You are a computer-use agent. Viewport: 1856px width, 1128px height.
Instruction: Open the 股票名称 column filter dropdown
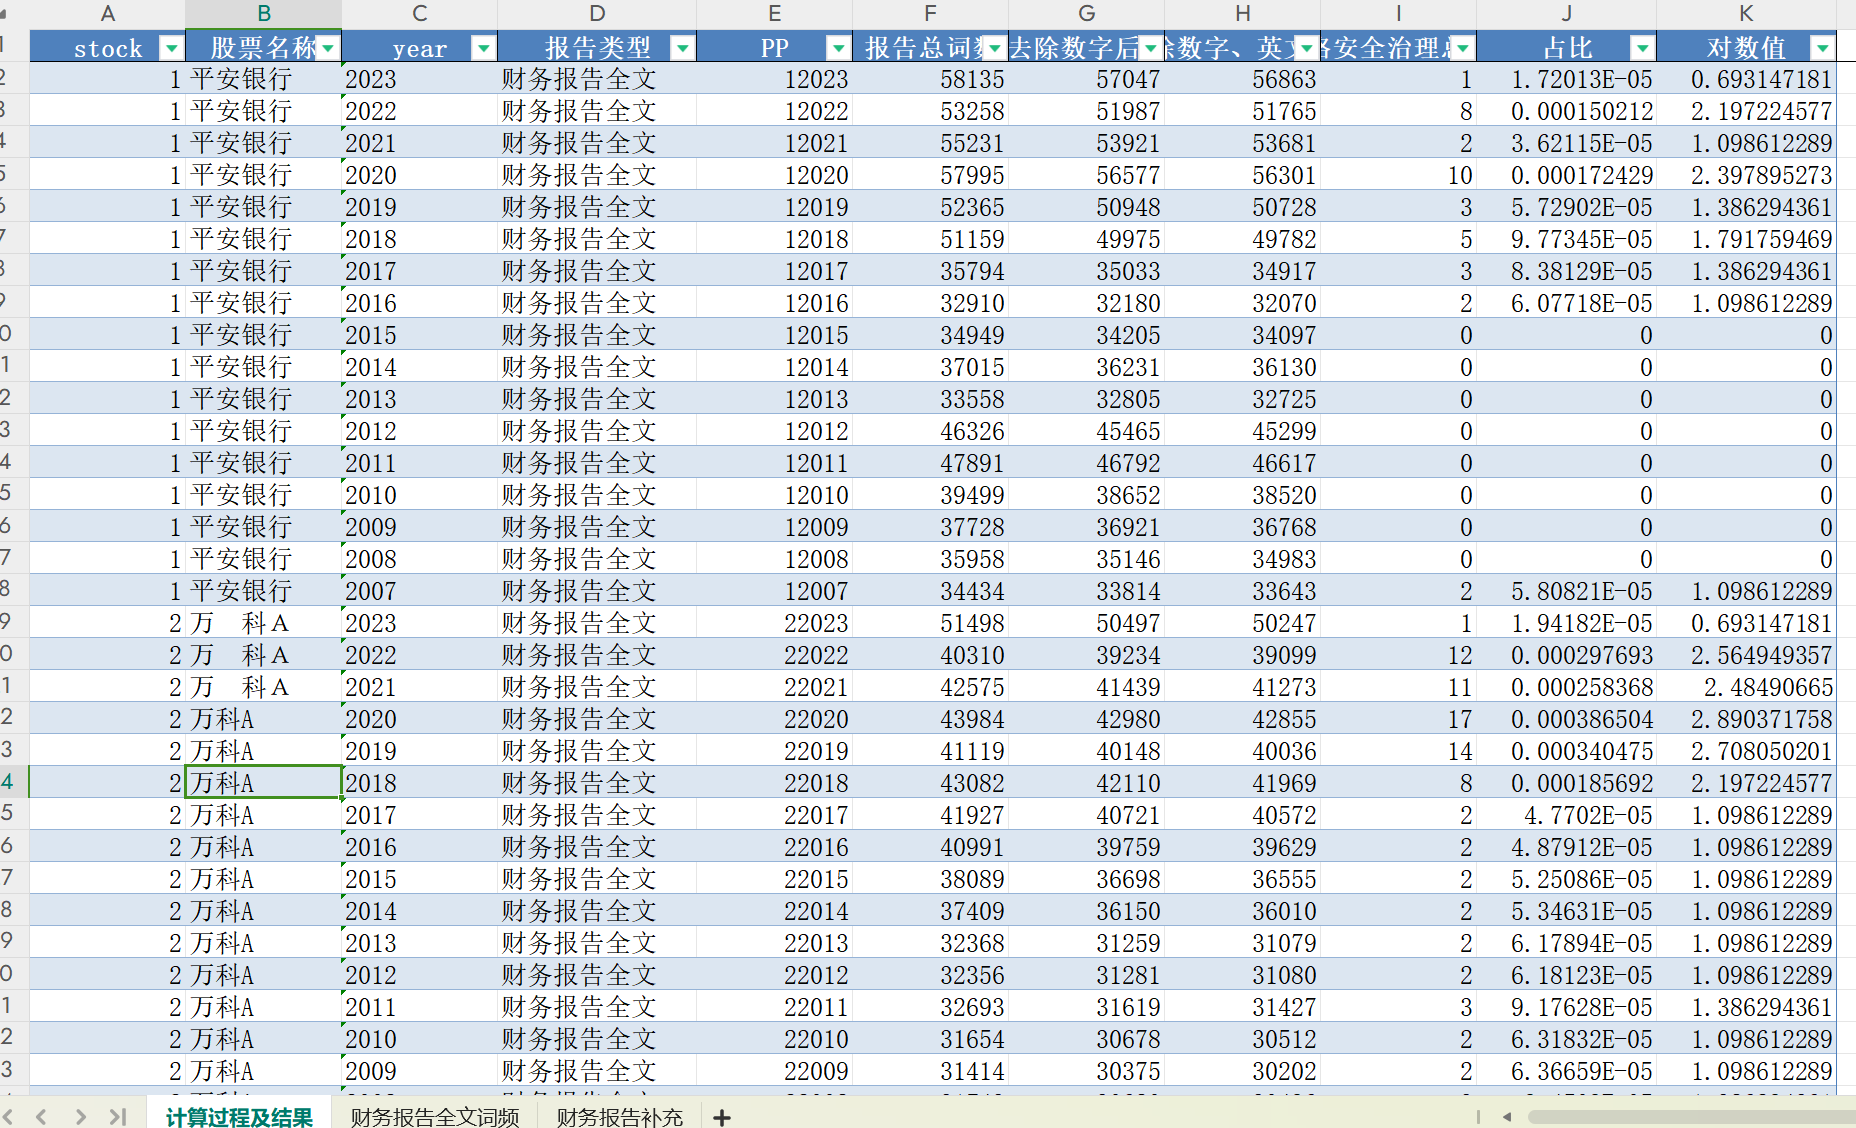(x=328, y=48)
